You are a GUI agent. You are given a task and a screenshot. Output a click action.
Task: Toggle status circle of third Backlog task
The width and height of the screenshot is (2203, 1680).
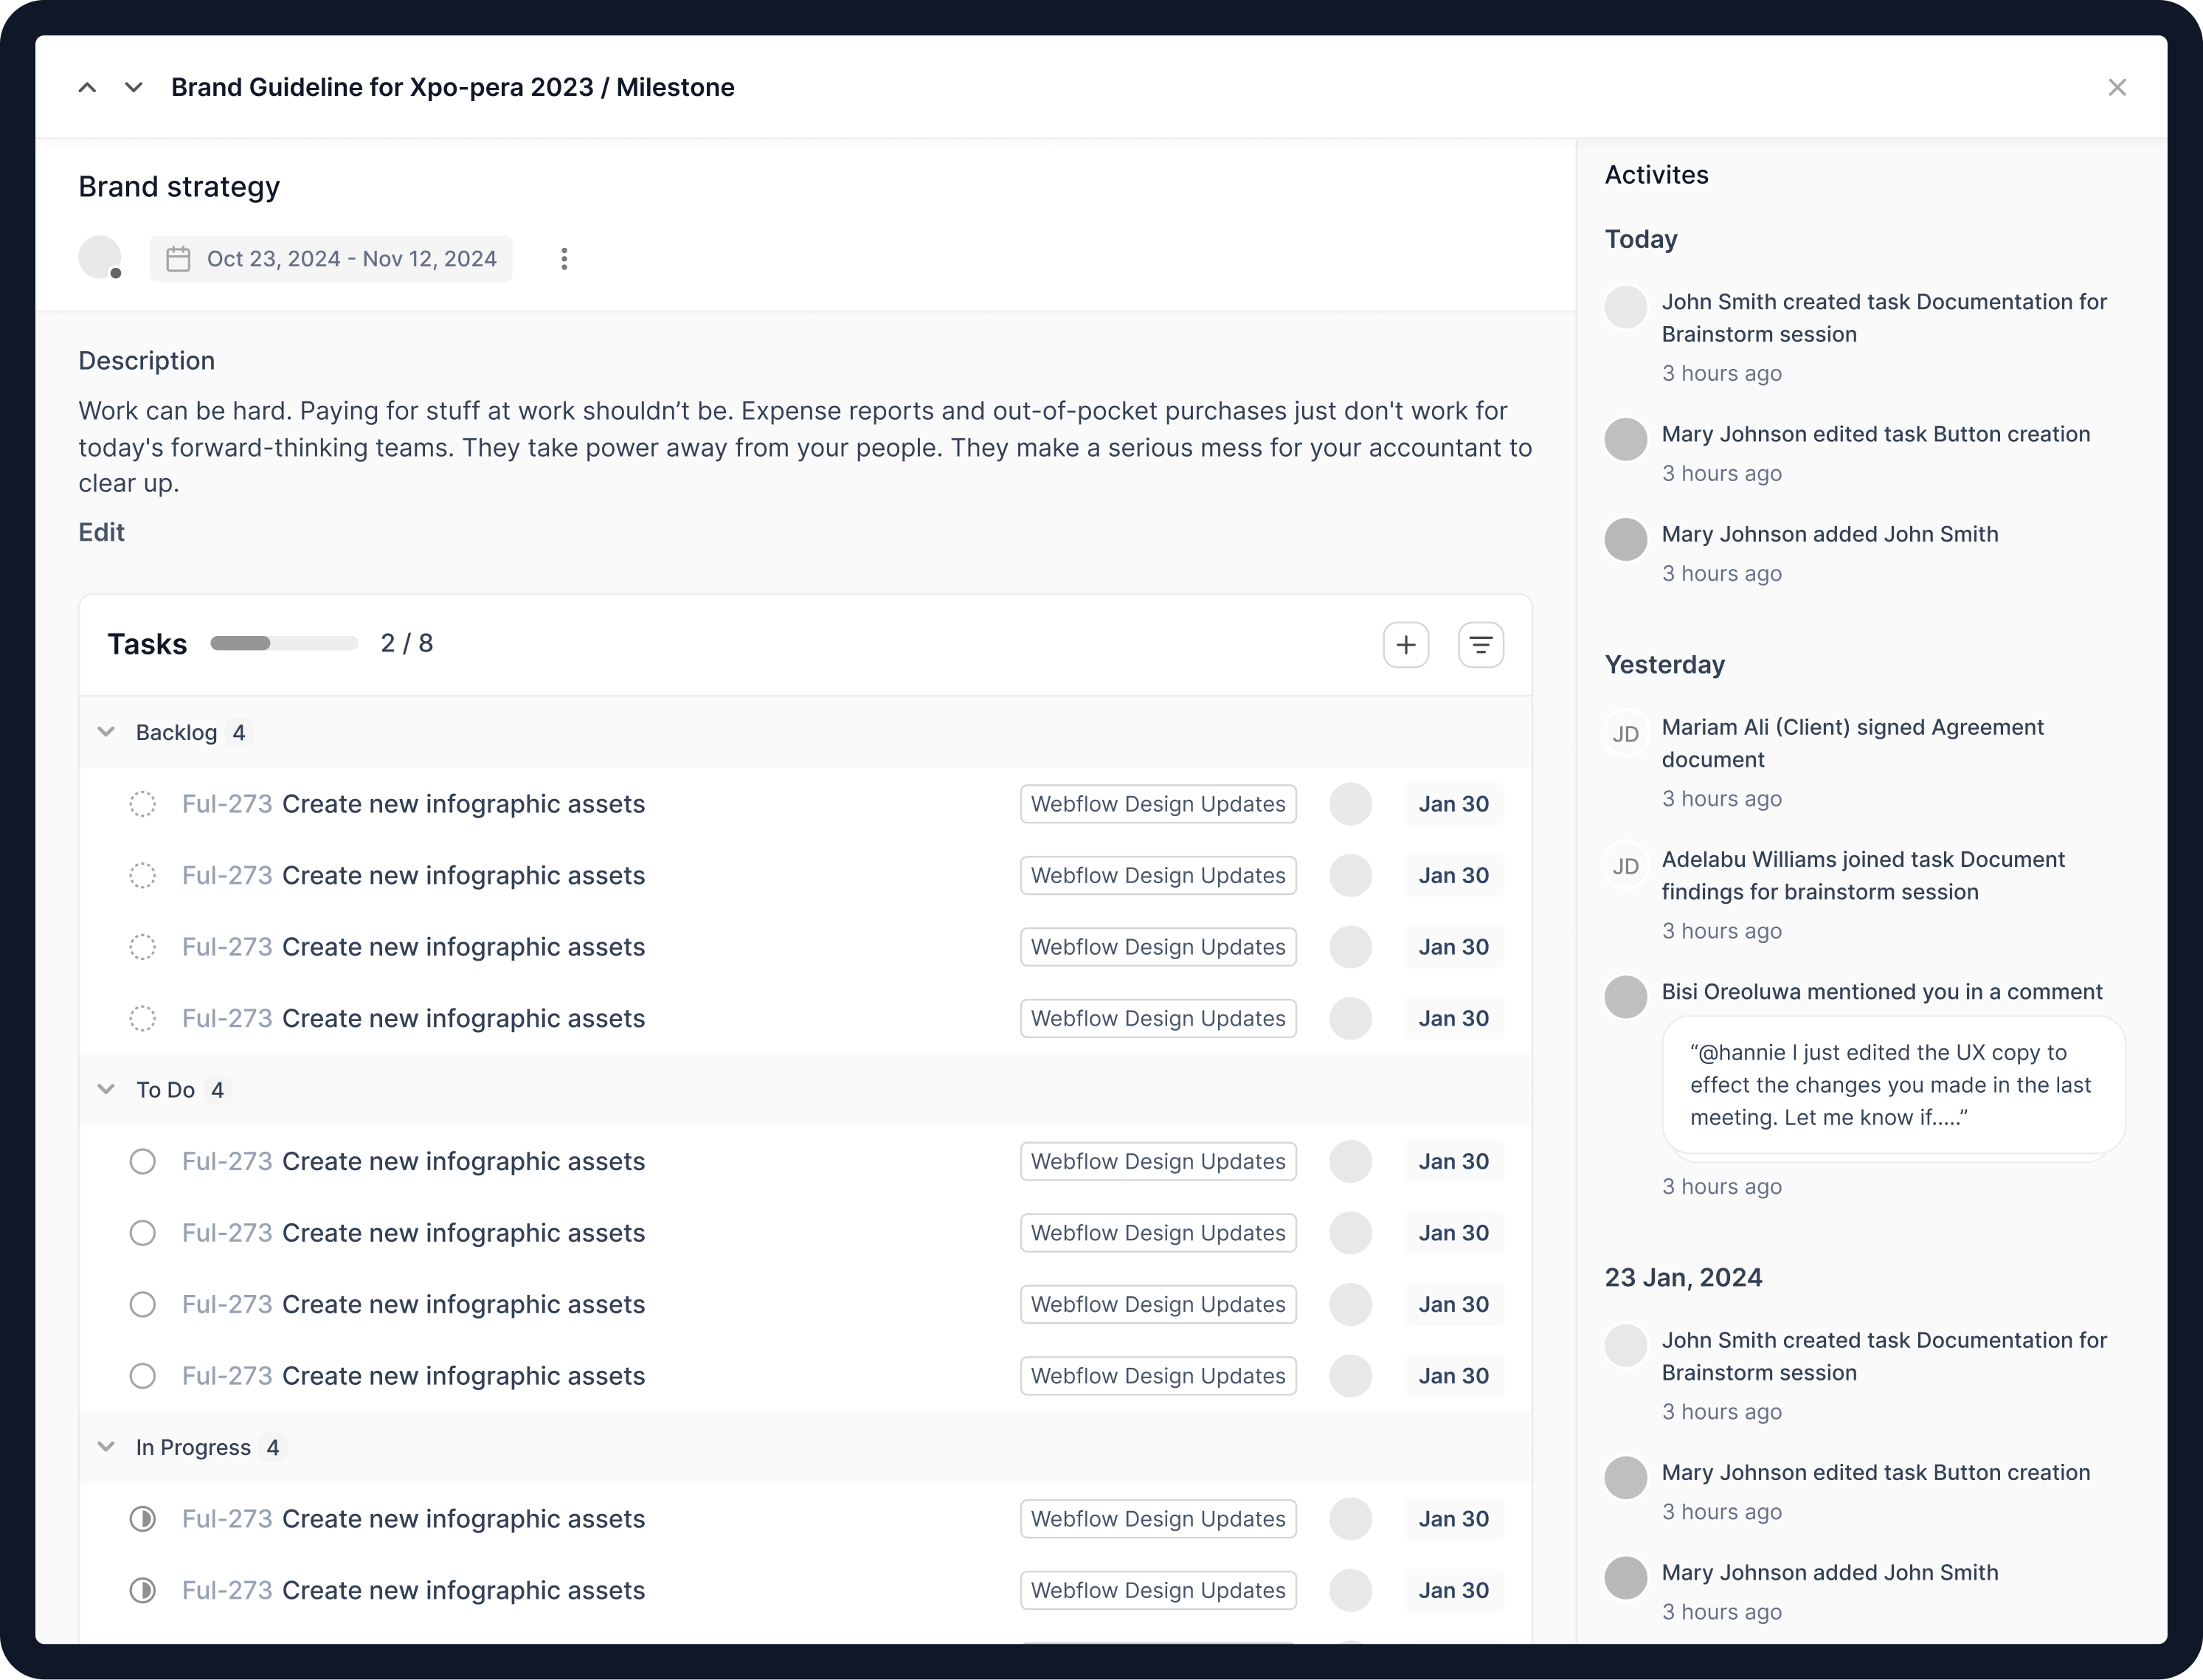pos(143,947)
